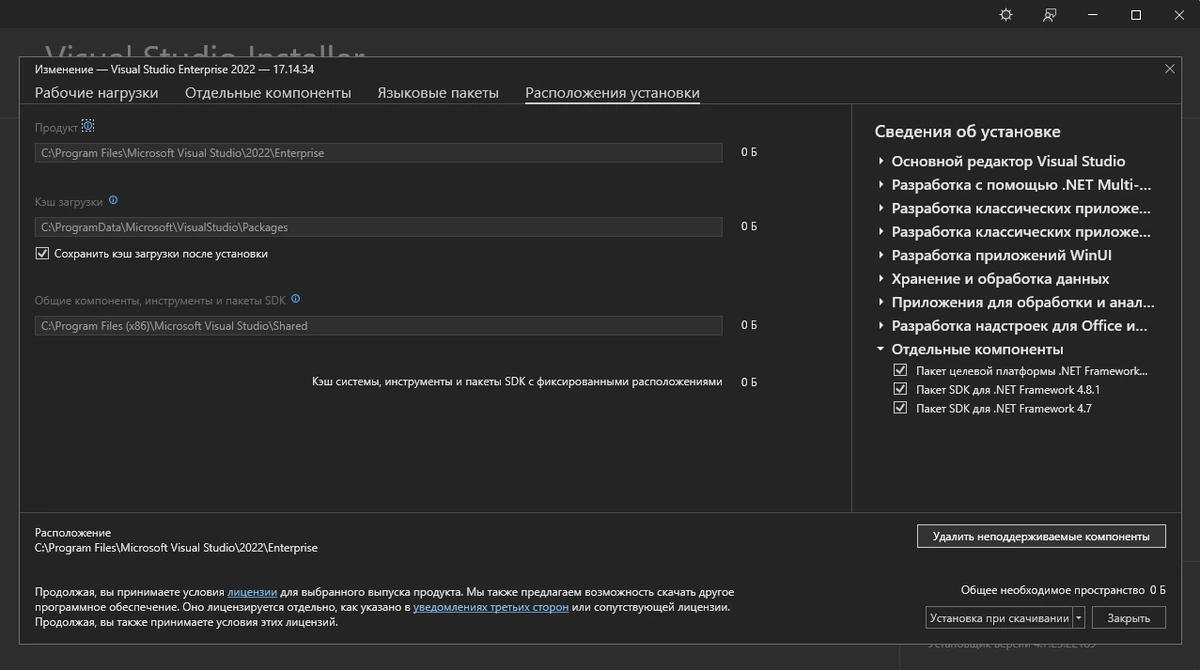1200x670 pixels.
Task: Expand Основной редактор Visual Studio
Action: click(x=881, y=161)
